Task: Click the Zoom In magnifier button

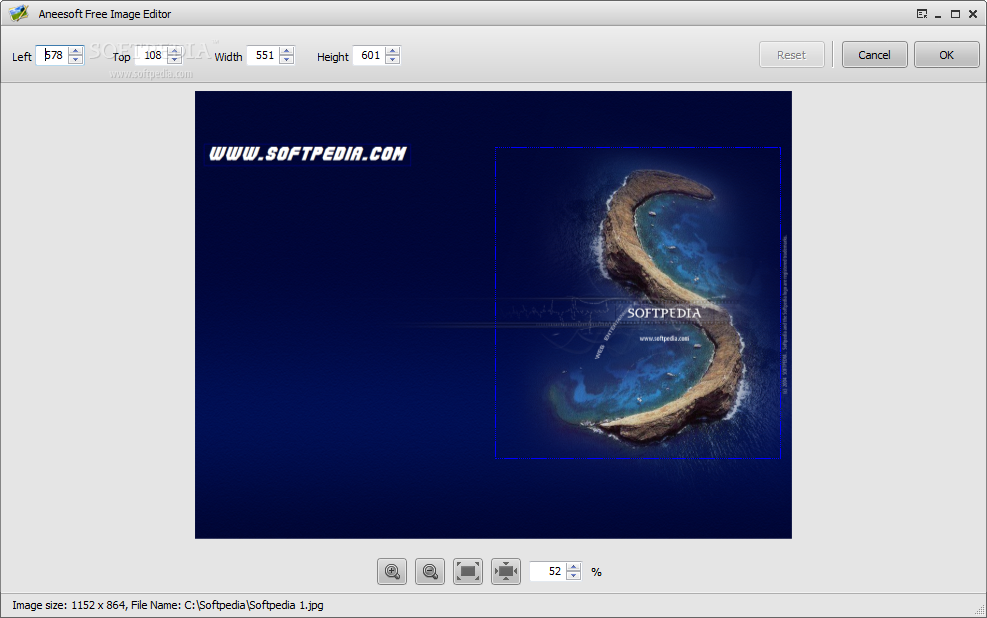Action: [x=392, y=571]
